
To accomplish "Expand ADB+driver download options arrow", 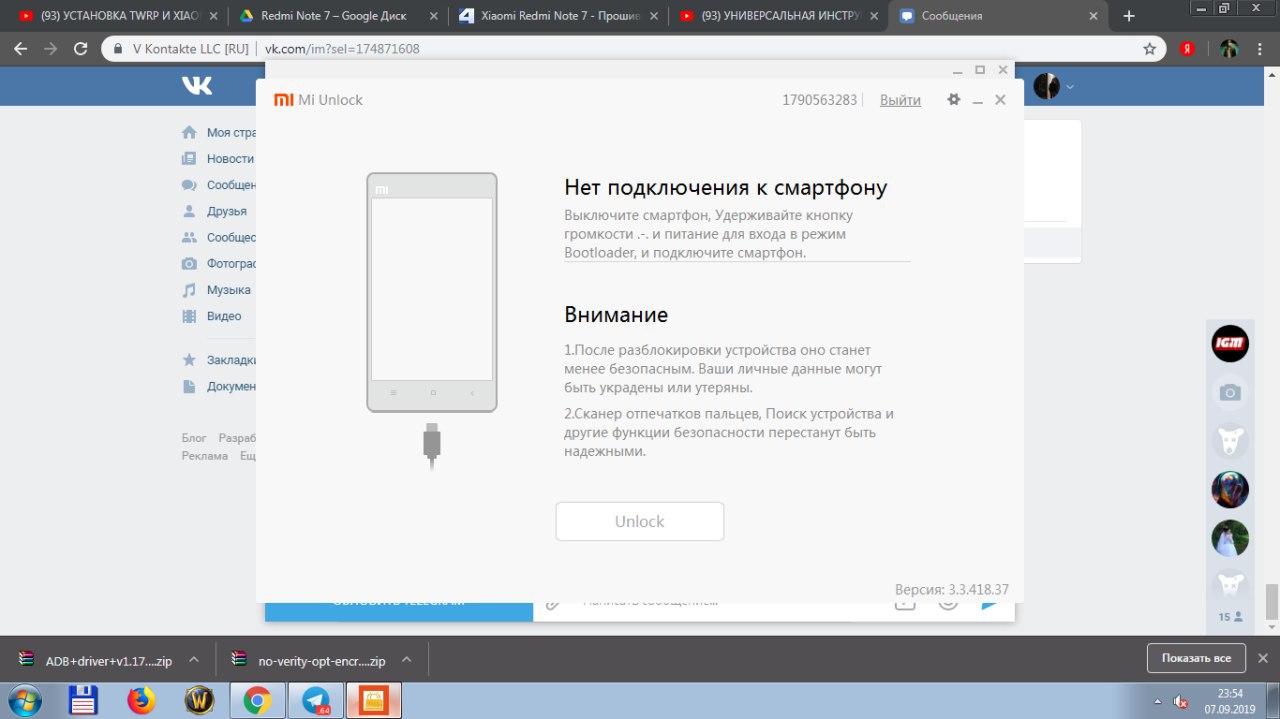I will point(194,660).
